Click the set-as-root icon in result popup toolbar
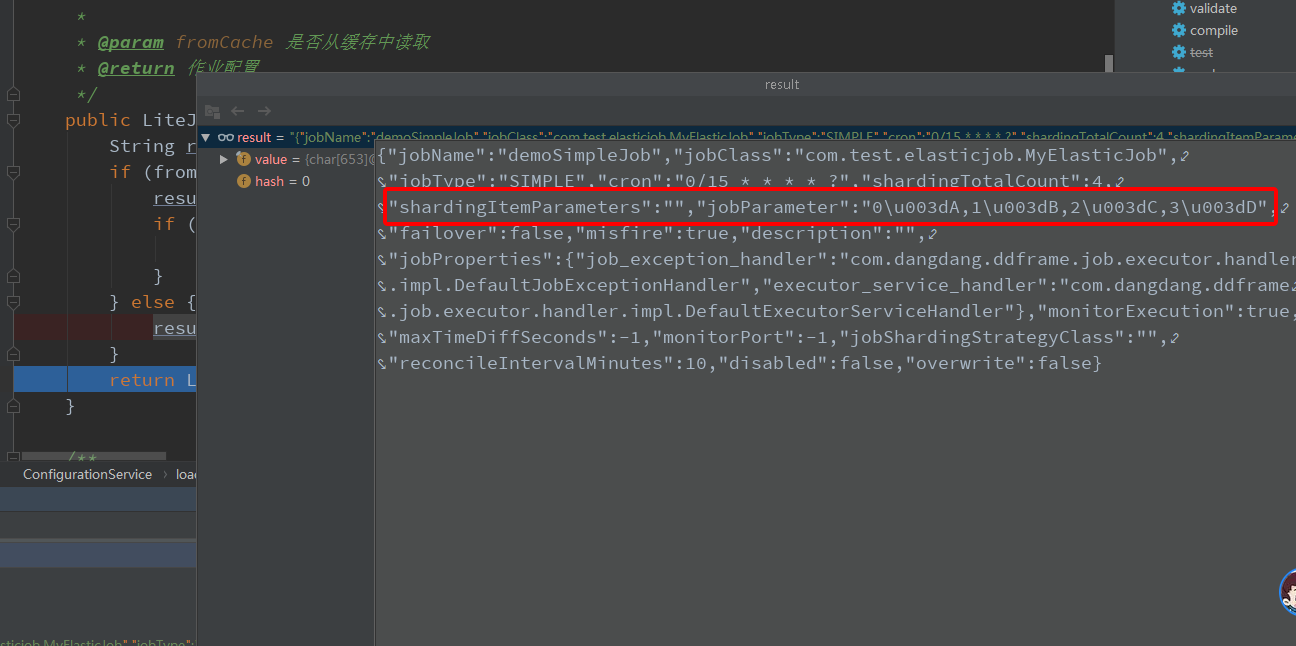This screenshot has width=1296, height=646. pyautogui.click(x=212, y=111)
